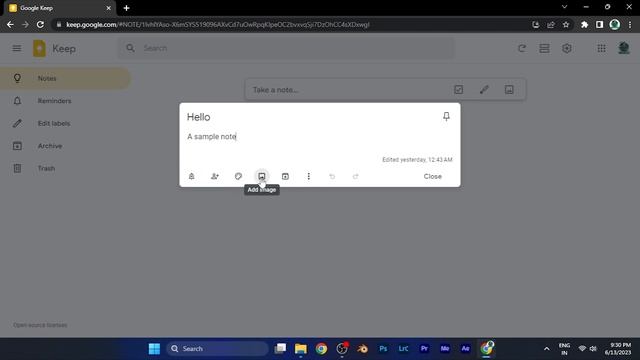Click the share page icon in address bar
The width and height of the screenshot is (640, 360).
551,24
